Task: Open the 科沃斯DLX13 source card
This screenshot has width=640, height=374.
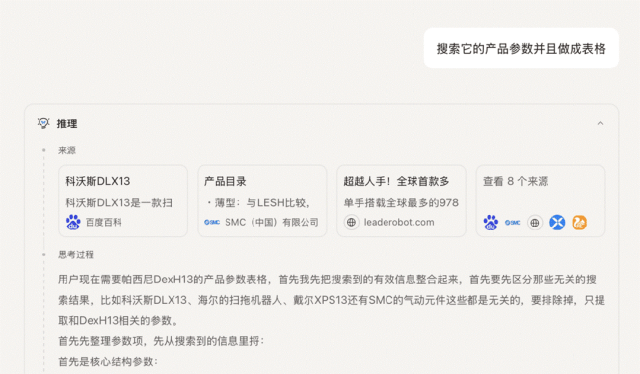Action: 123,201
